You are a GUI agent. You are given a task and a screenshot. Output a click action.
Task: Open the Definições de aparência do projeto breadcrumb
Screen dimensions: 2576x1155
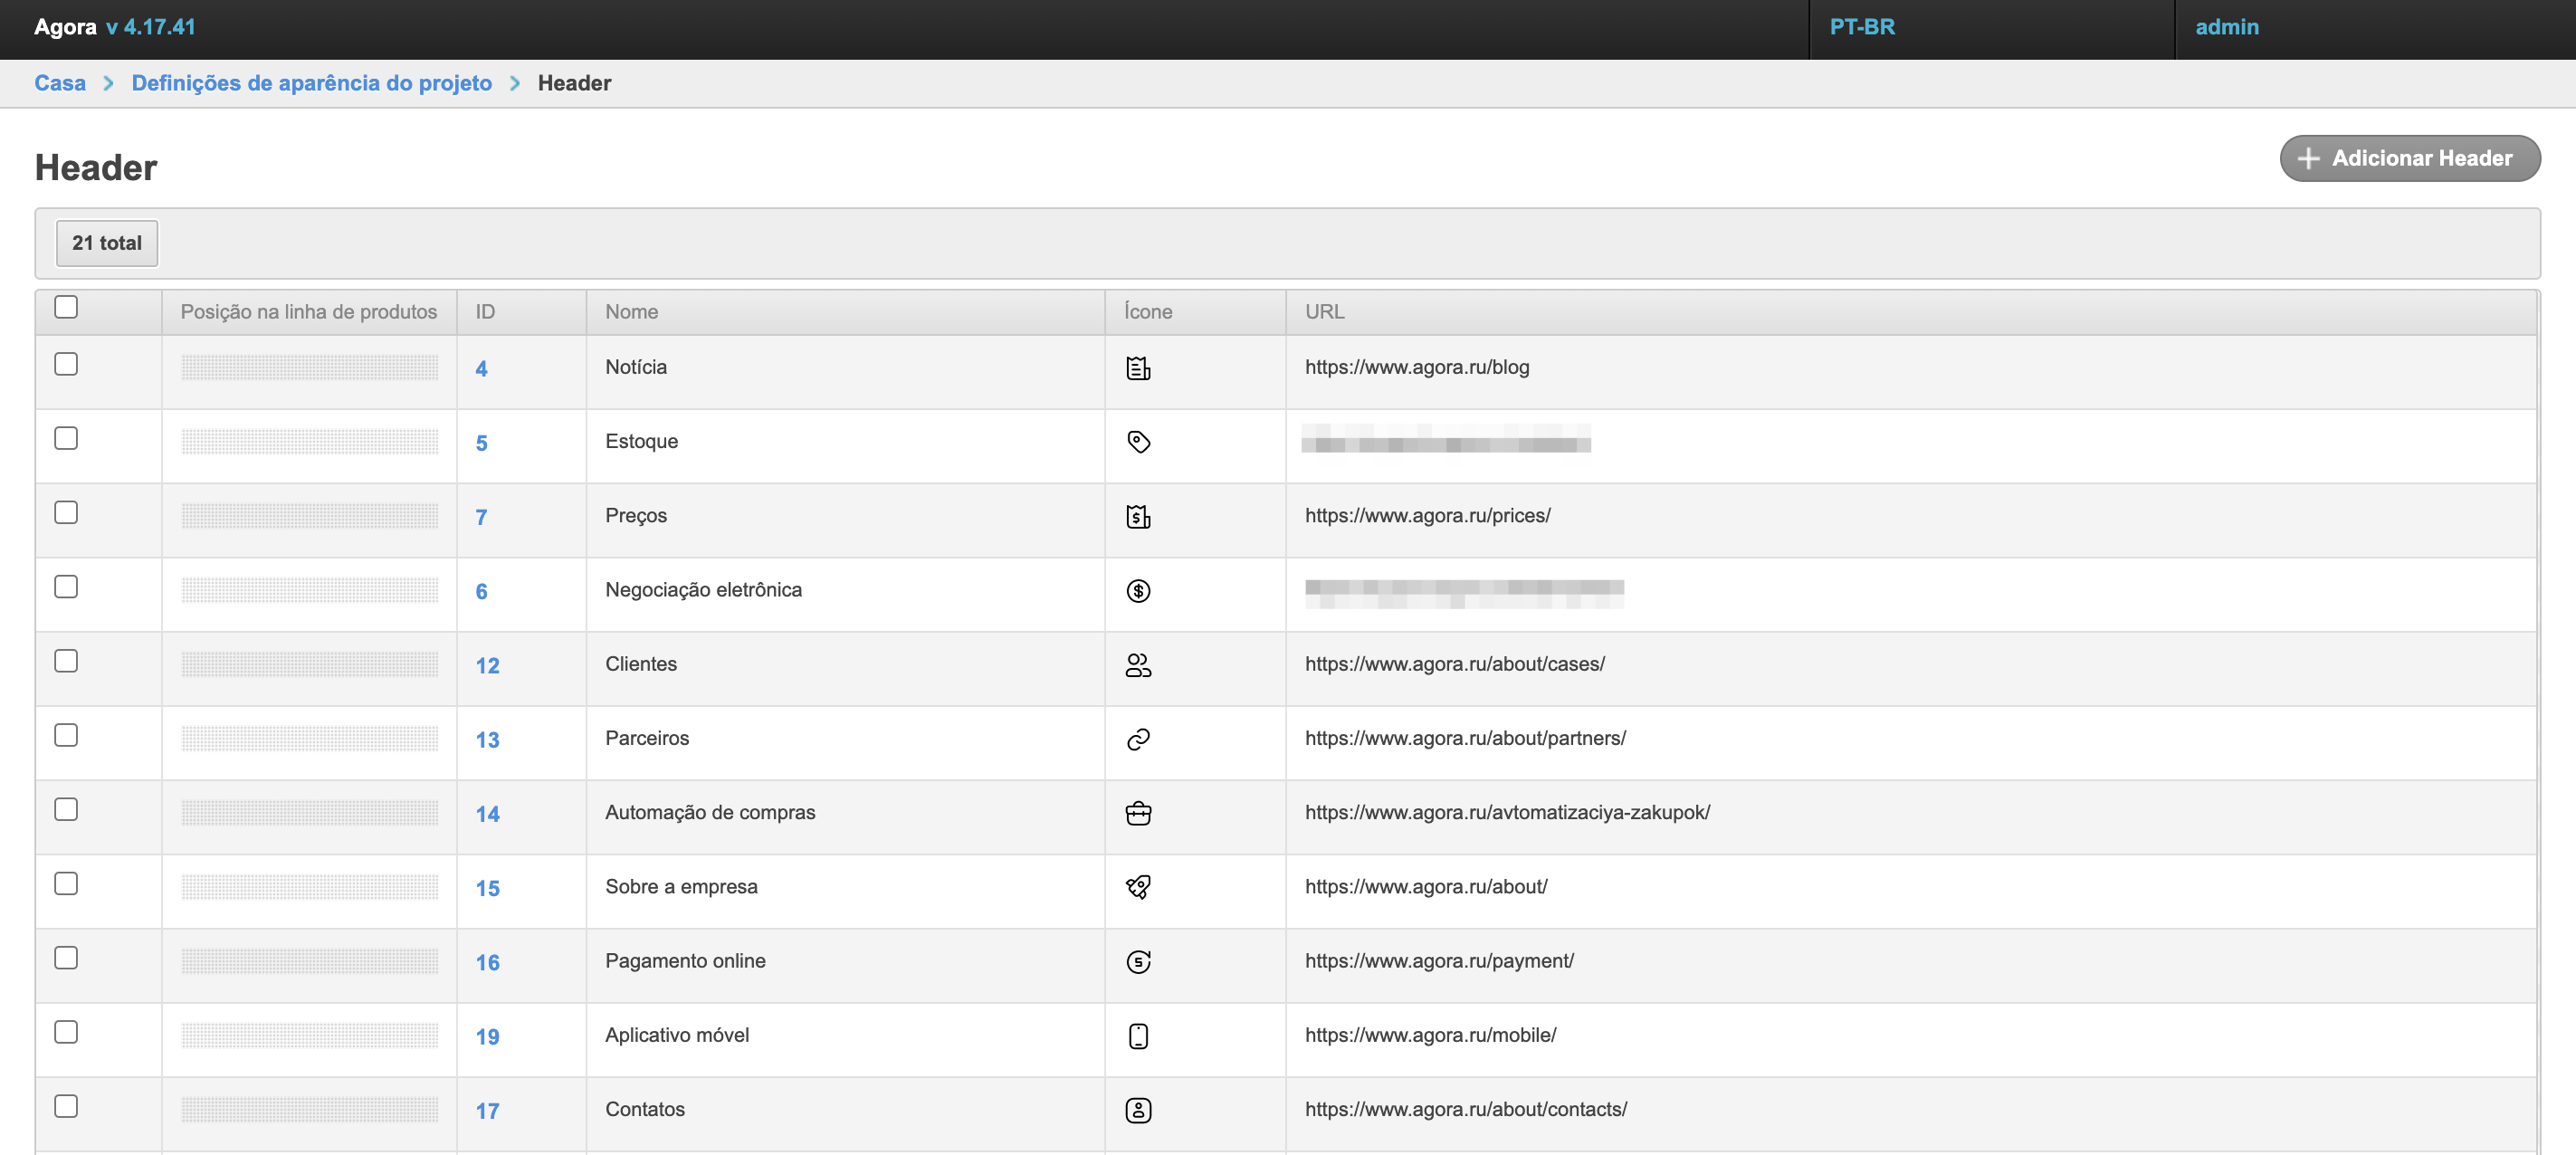(311, 83)
